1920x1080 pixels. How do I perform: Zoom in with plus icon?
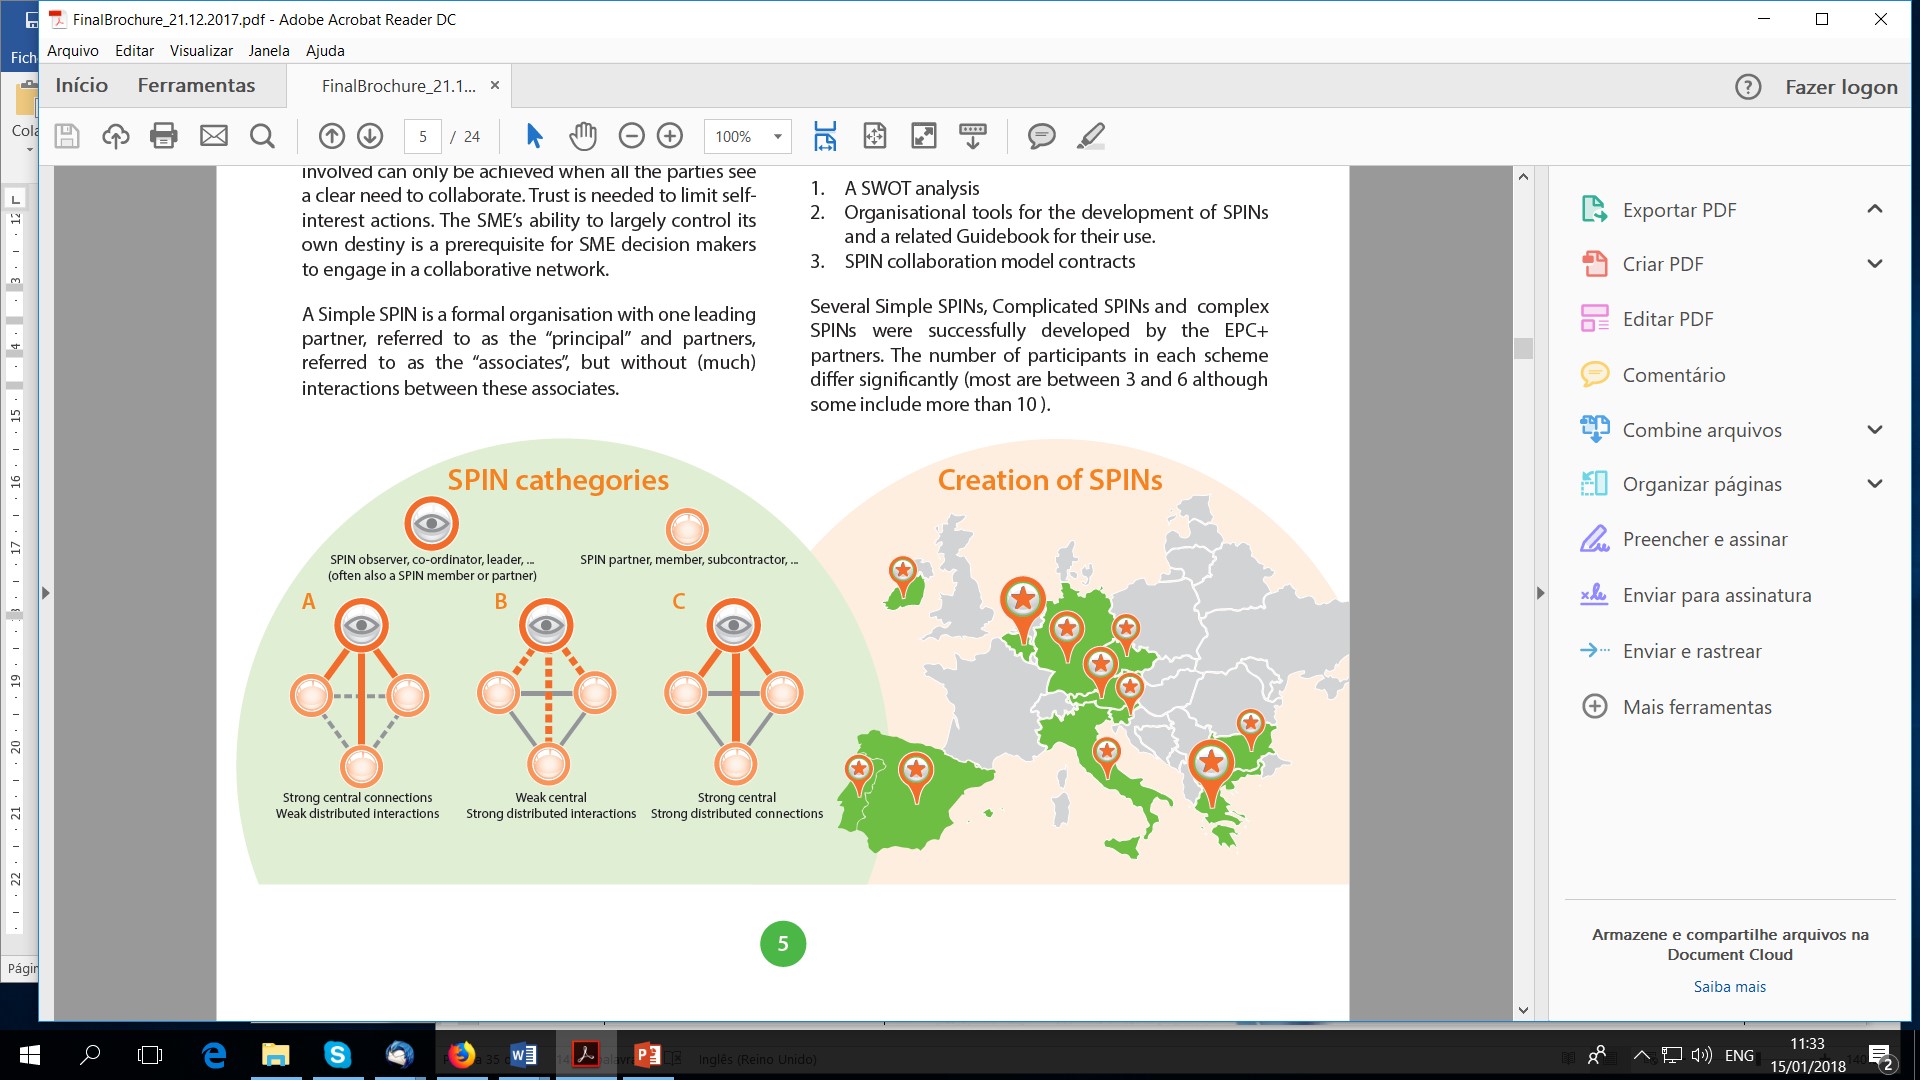click(670, 136)
